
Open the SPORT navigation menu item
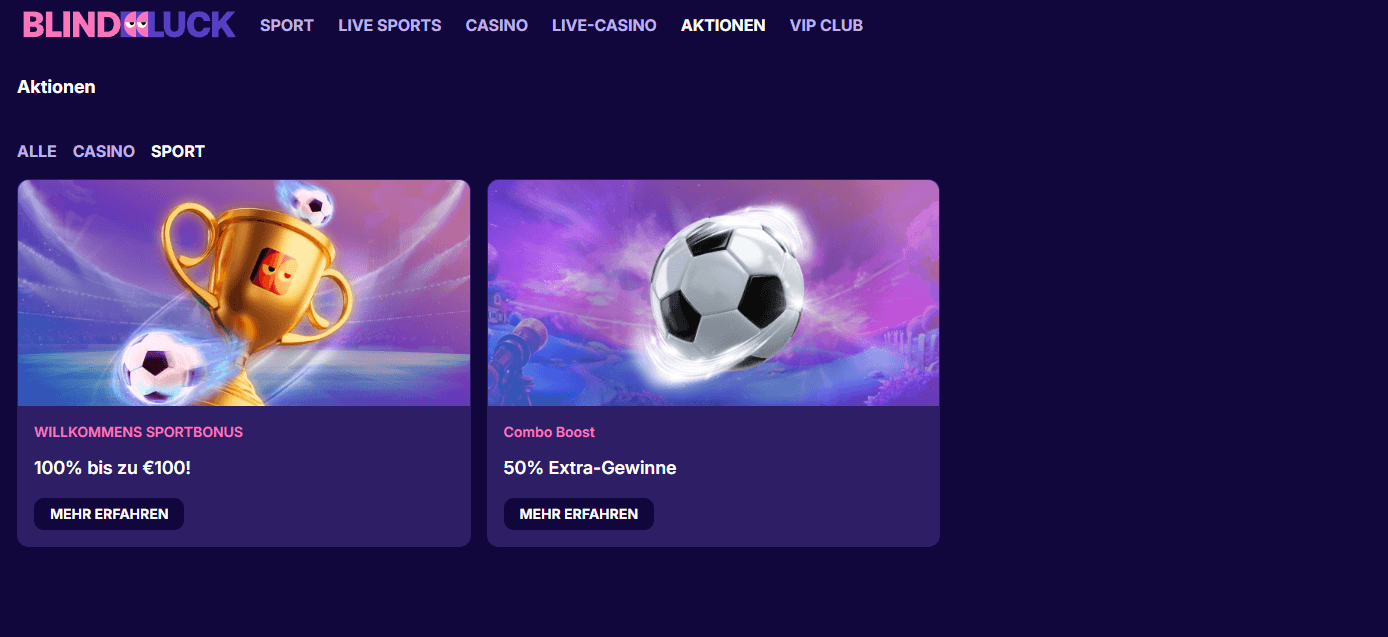tap(287, 25)
